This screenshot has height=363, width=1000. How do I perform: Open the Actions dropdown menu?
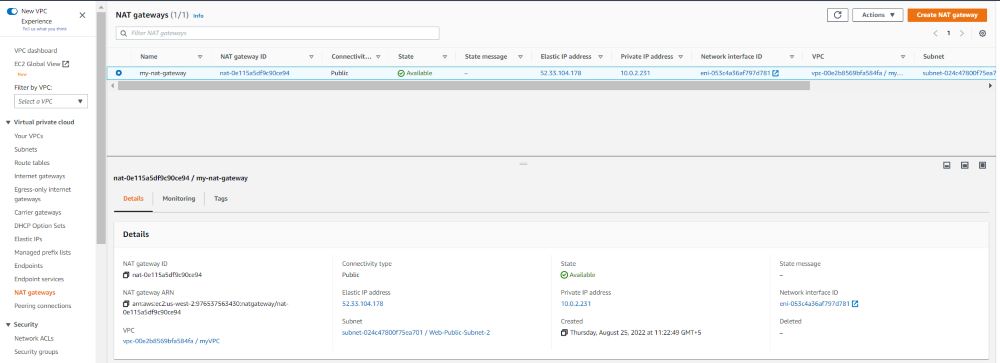(878, 15)
